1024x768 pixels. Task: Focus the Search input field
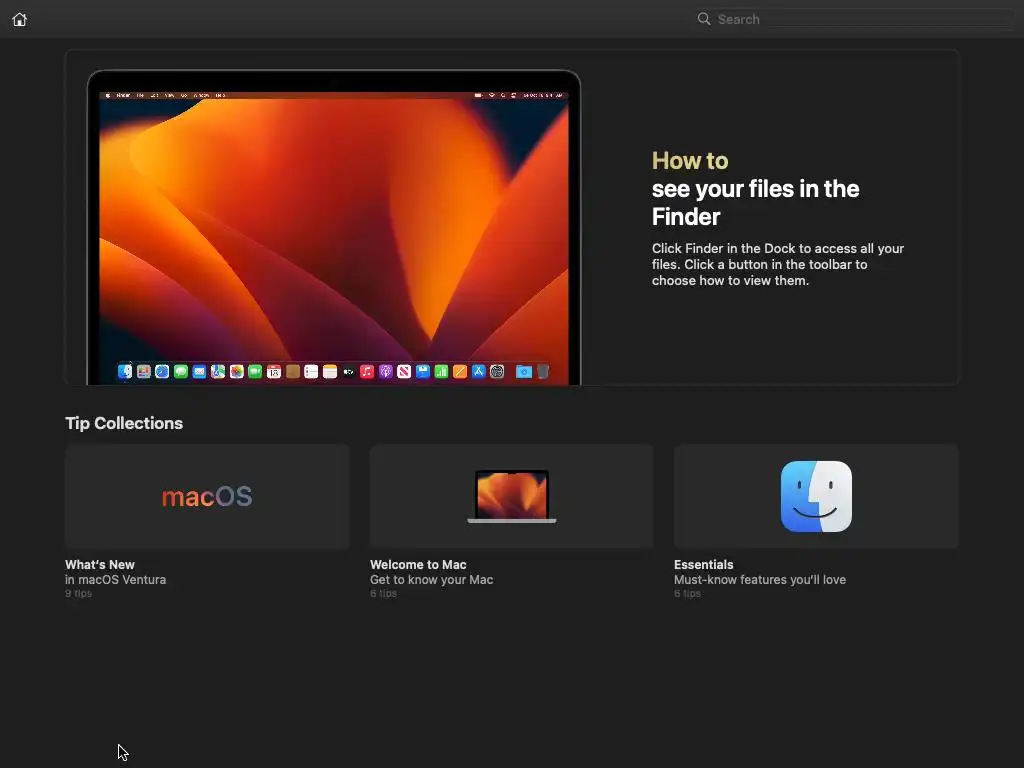pos(856,19)
